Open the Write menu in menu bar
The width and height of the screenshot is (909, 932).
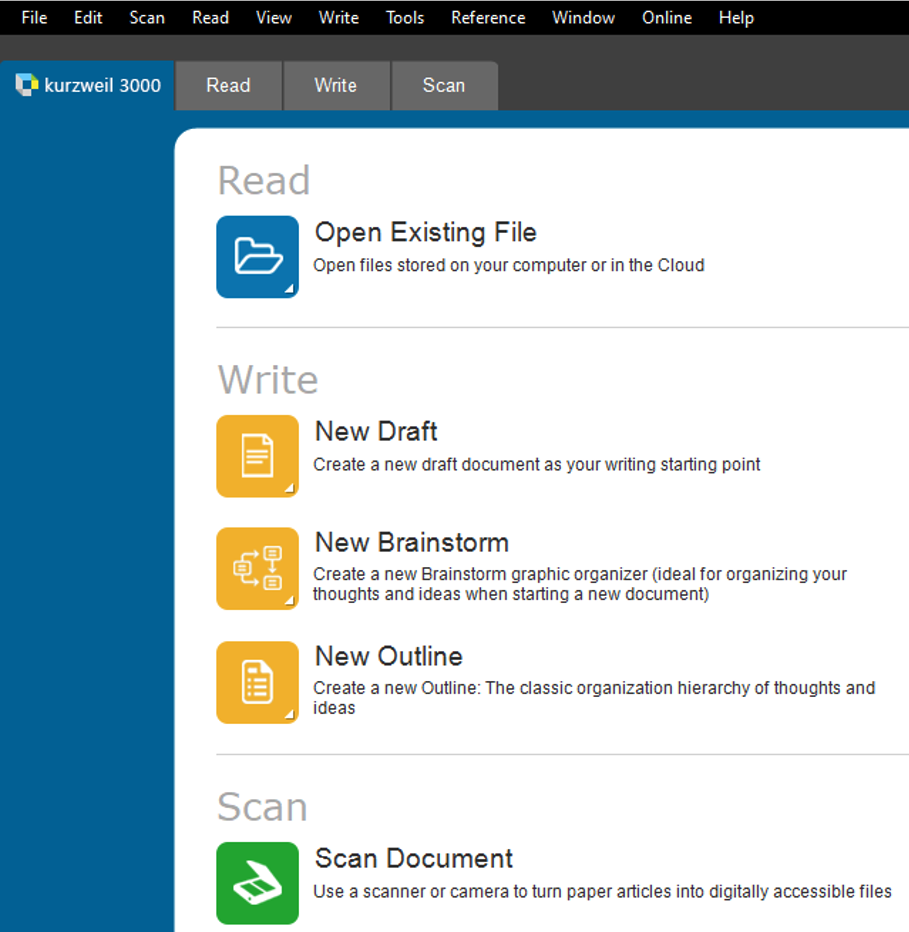pyautogui.click(x=338, y=18)
